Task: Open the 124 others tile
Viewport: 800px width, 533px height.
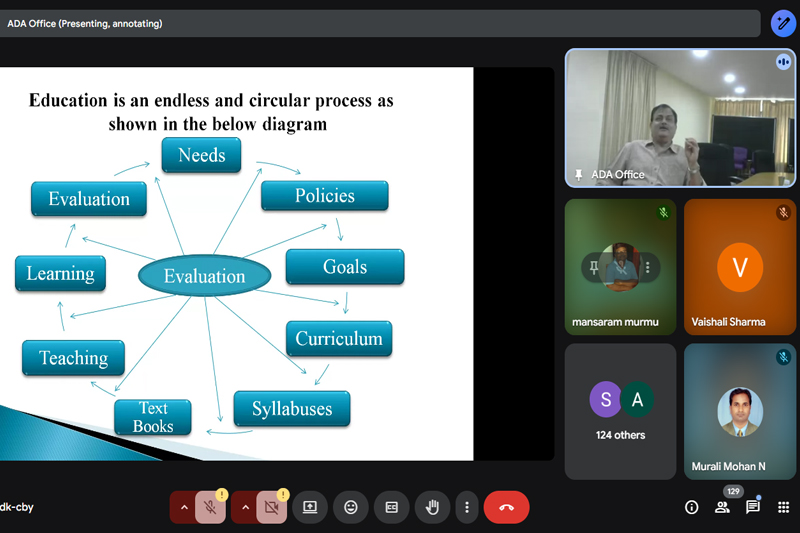Action: pos(620,411)
